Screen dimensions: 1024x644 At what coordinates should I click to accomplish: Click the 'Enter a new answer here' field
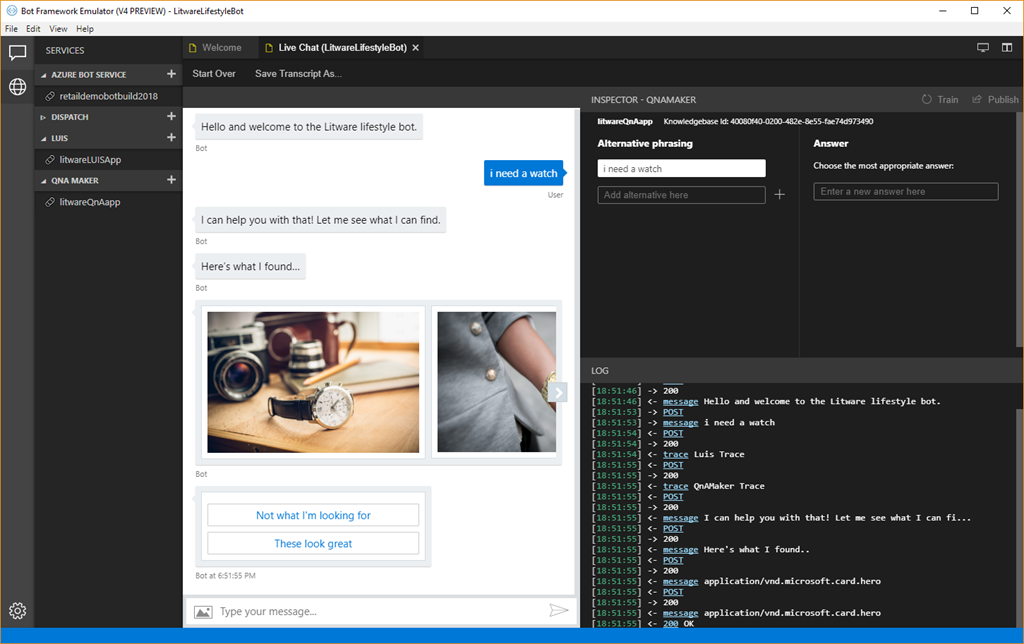(905, 191)
